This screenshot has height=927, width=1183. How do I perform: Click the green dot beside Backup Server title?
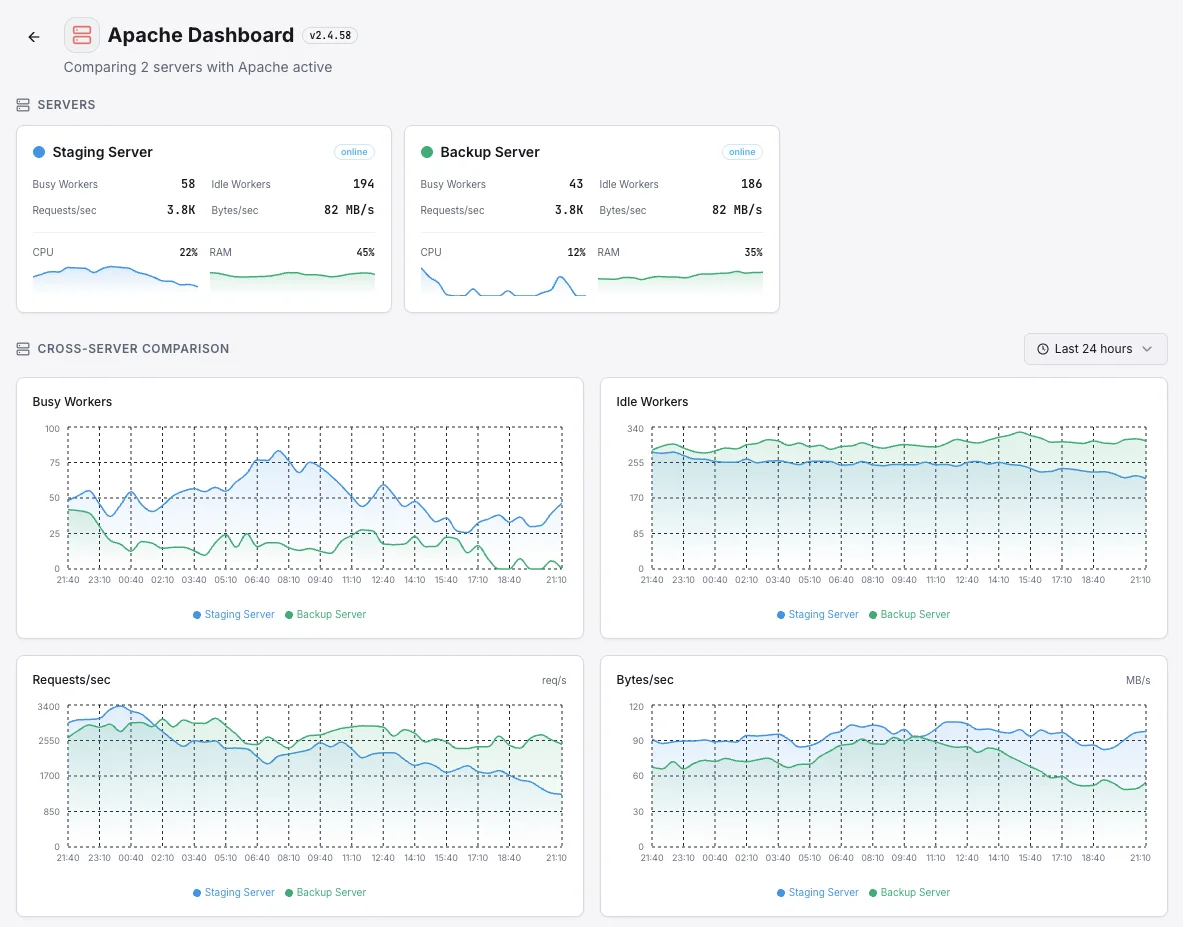coord(427,152)
